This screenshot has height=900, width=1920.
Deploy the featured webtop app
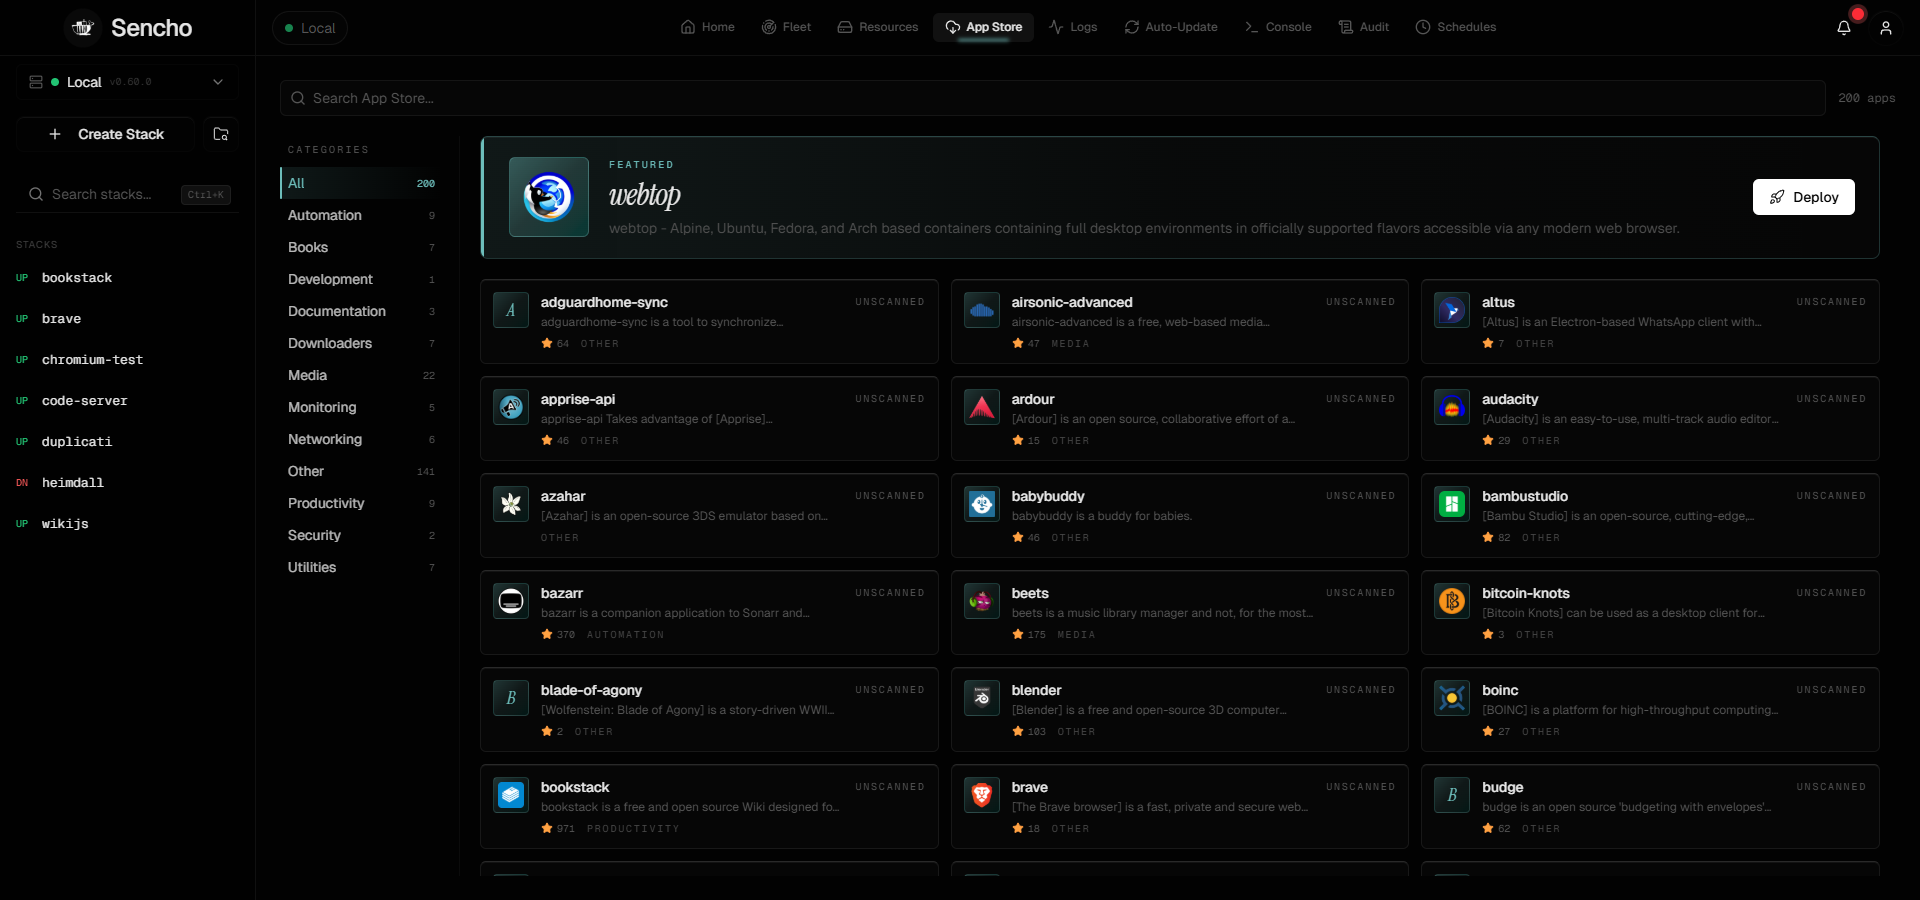click(1804, 197)
